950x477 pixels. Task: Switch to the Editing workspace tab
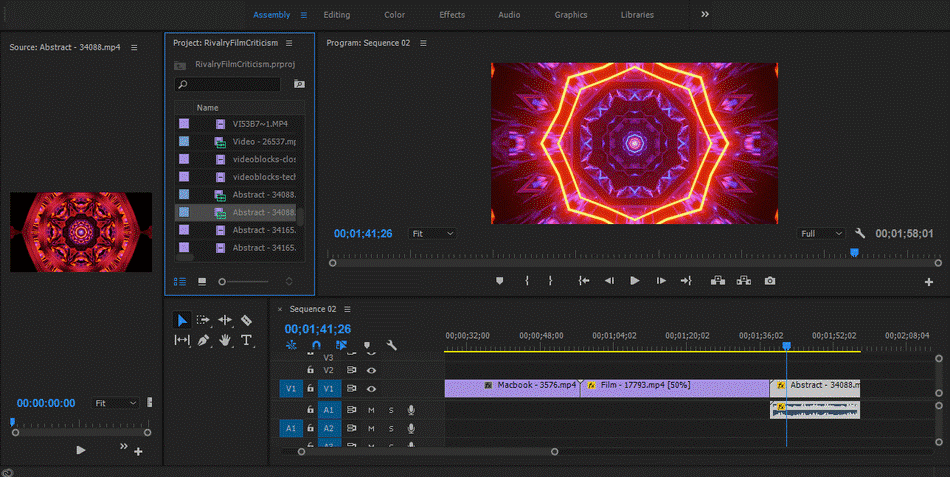[336, 15]
